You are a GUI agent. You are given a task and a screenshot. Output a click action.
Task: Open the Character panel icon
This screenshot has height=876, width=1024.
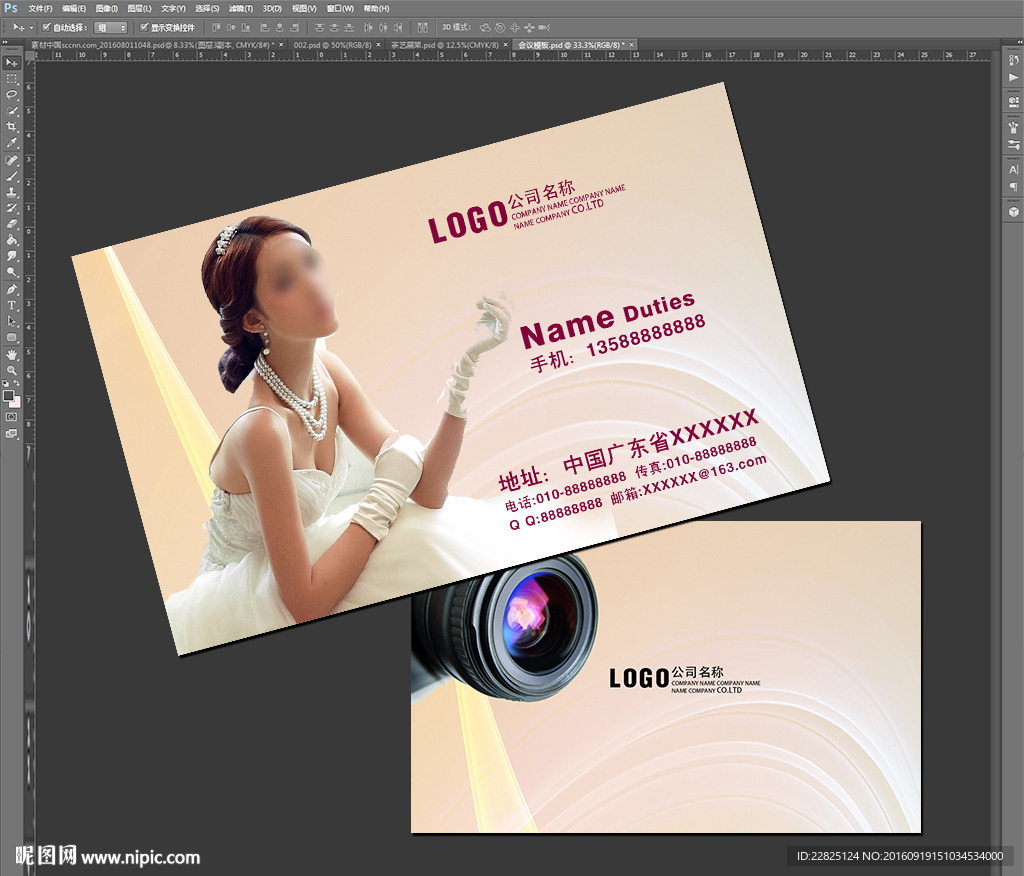[x=1013, y=170]
